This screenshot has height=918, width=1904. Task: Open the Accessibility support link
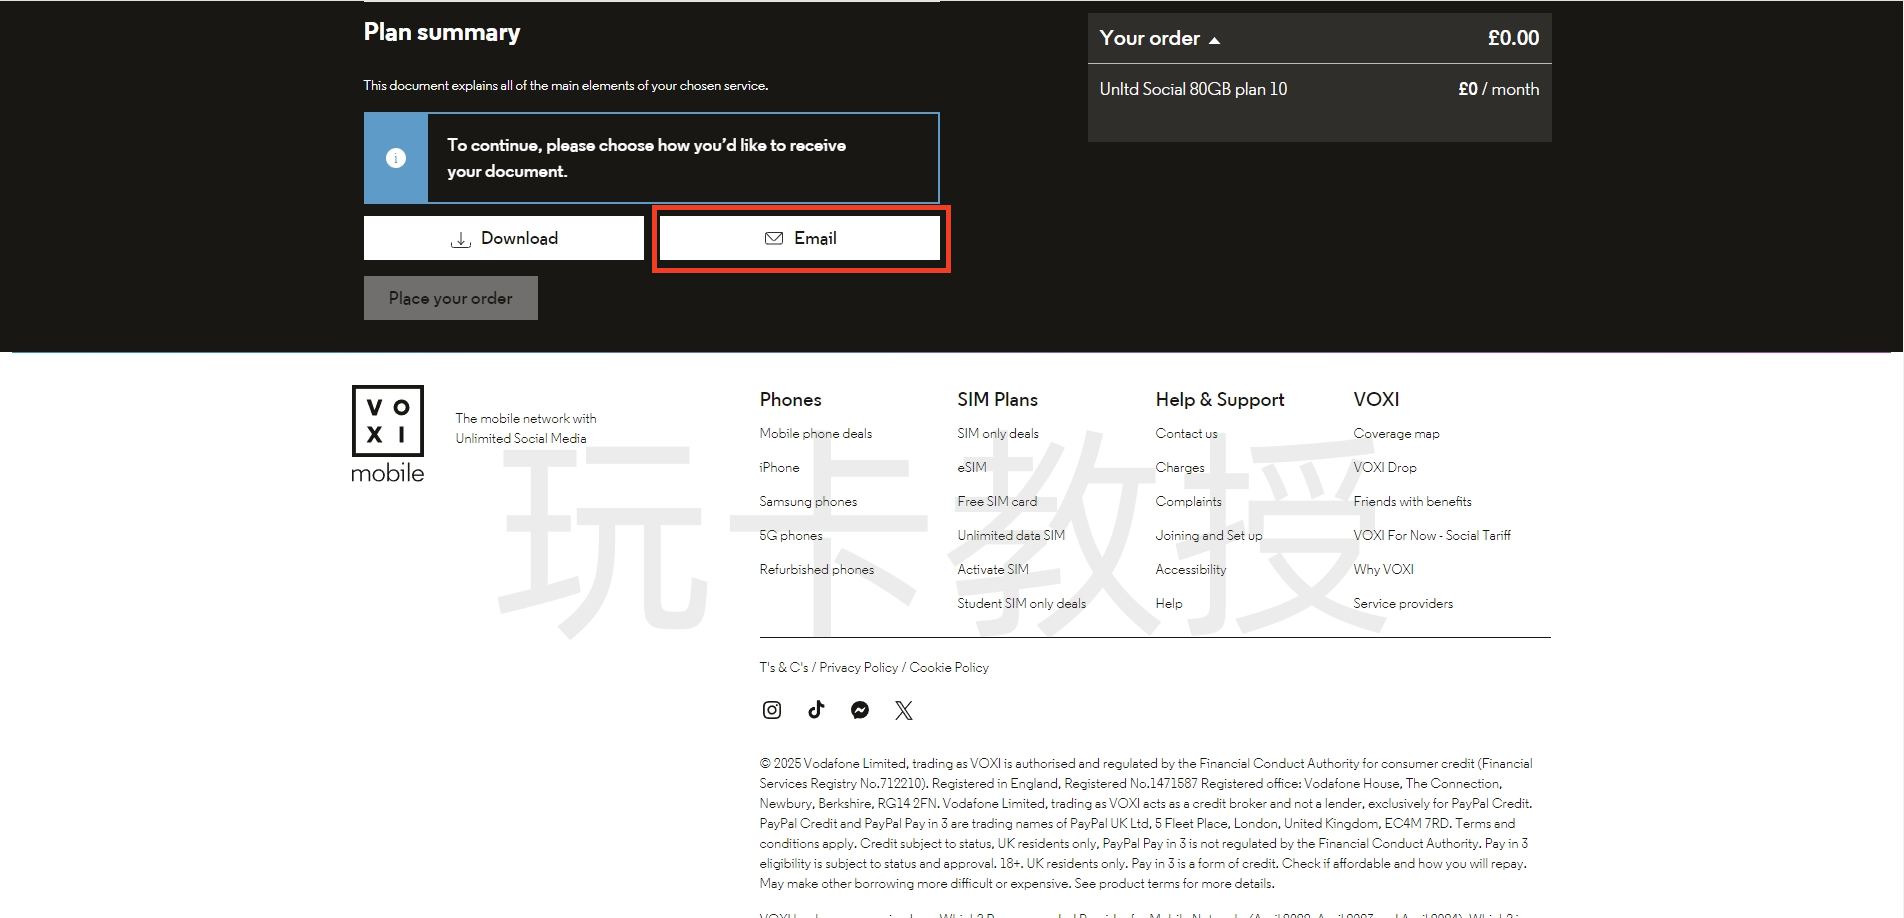tap(1190, 570)
